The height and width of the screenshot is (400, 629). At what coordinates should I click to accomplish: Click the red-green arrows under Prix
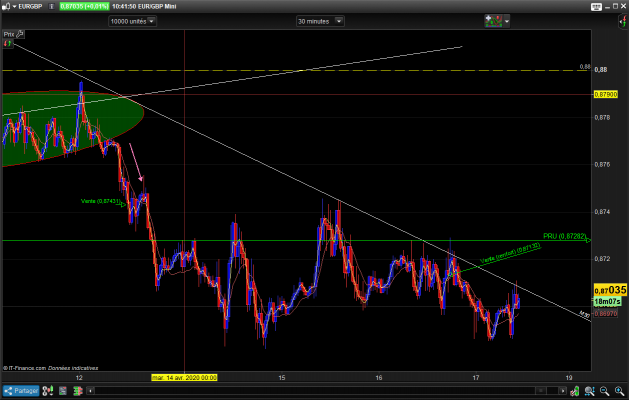(8, 43)
